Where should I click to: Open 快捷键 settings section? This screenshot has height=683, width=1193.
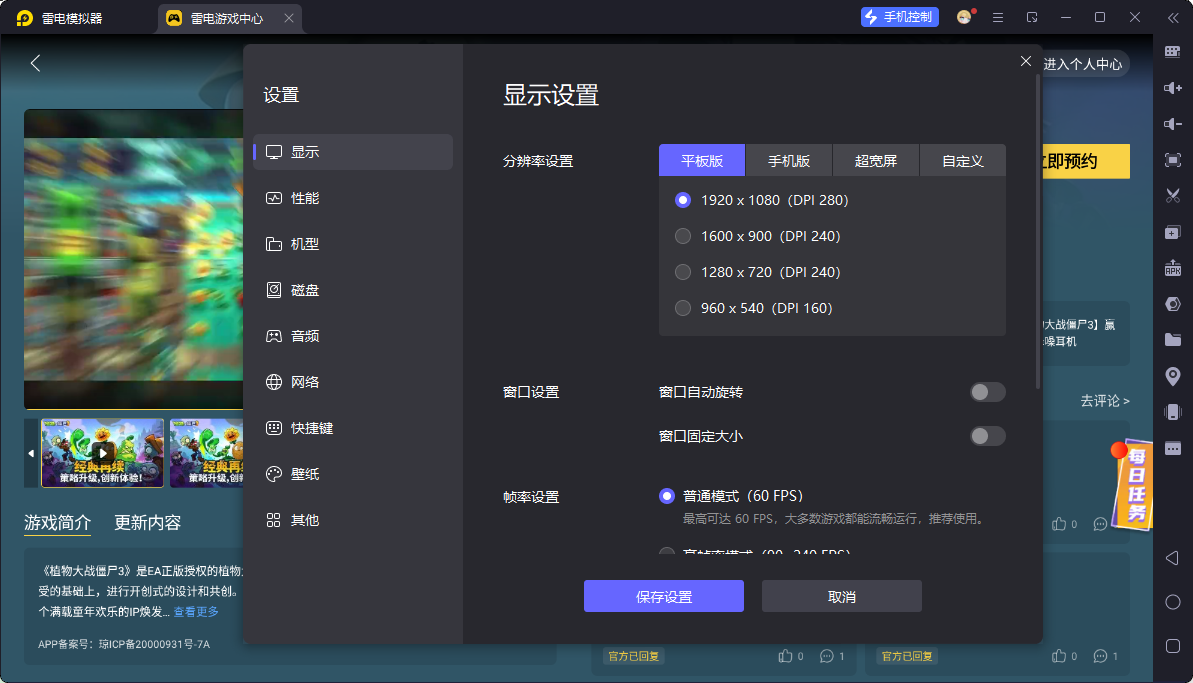pos(353,428)
